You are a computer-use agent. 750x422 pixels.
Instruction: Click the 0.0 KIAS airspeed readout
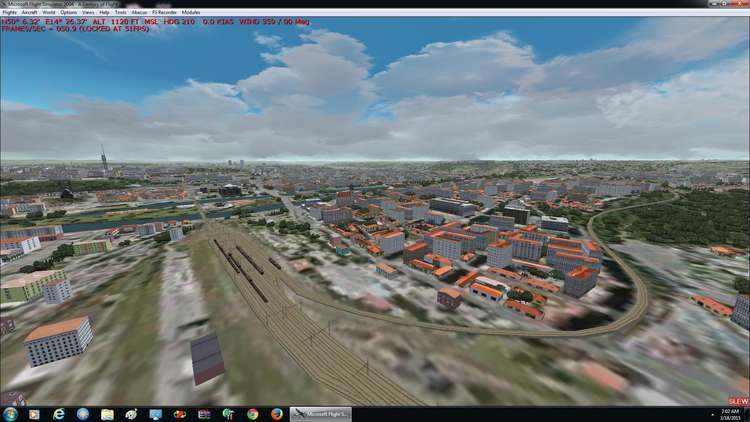click(x=218, y=22)
